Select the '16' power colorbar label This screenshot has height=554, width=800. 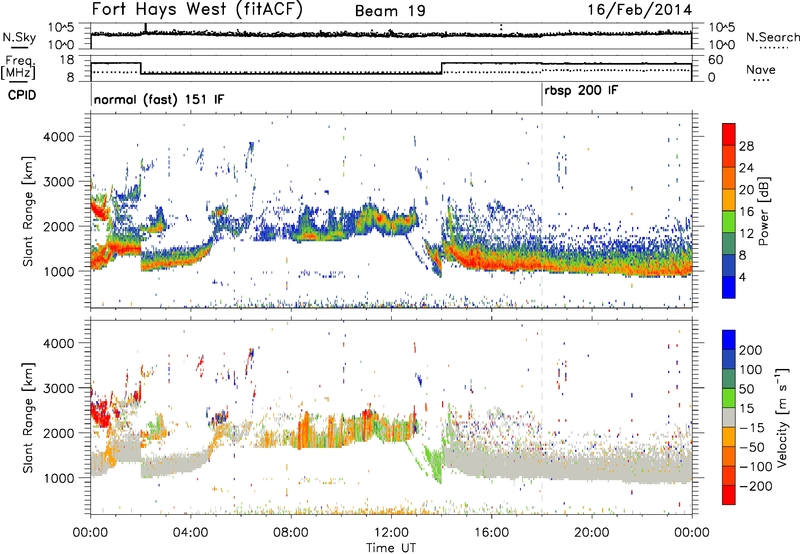tap(746, 212)
